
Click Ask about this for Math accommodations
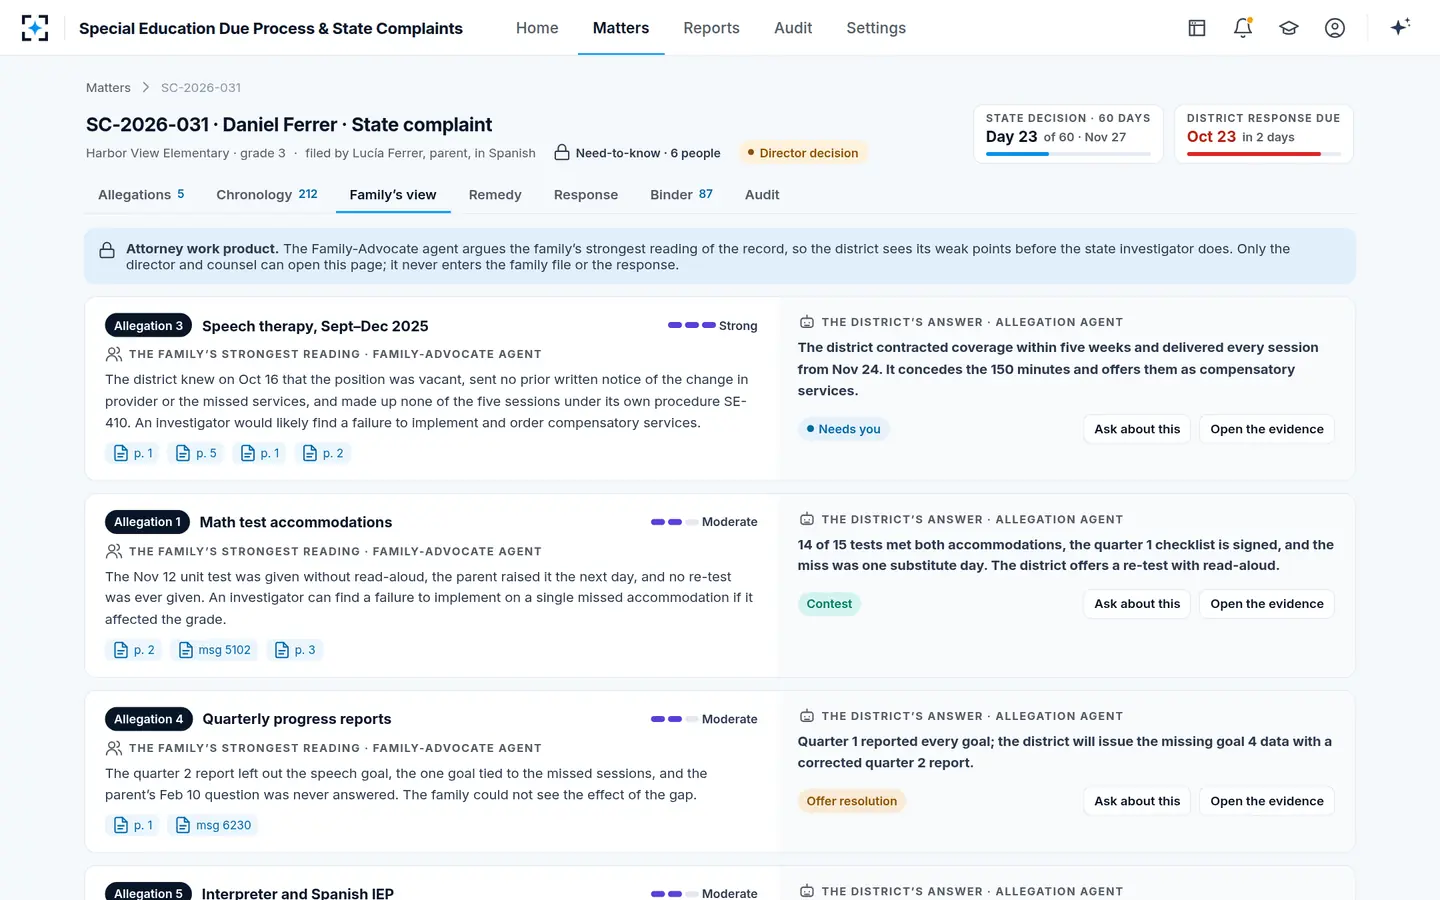pyautogui.click(x=1137, y=604)
